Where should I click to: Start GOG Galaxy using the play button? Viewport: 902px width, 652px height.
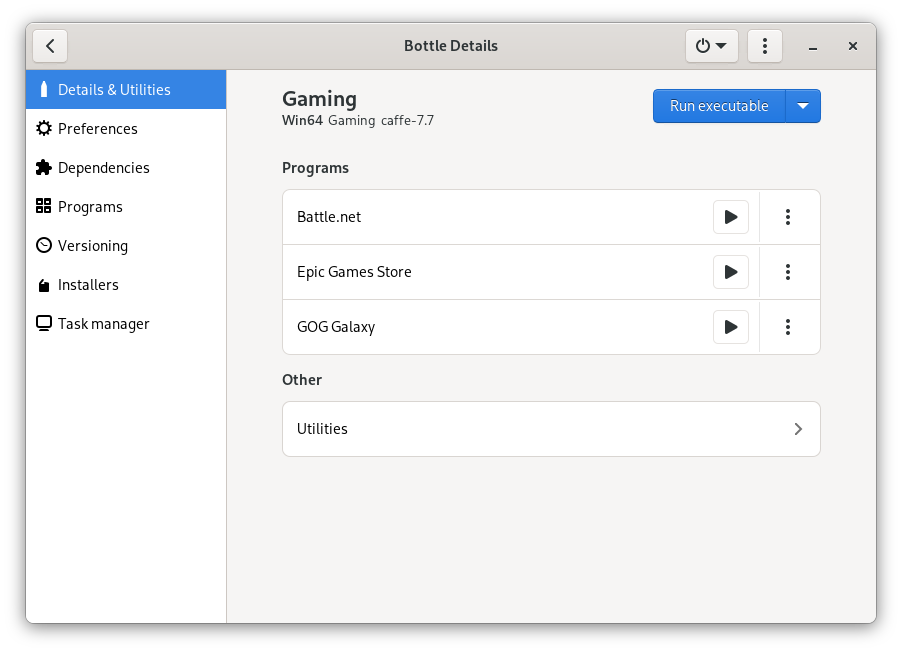click(730, 327)
